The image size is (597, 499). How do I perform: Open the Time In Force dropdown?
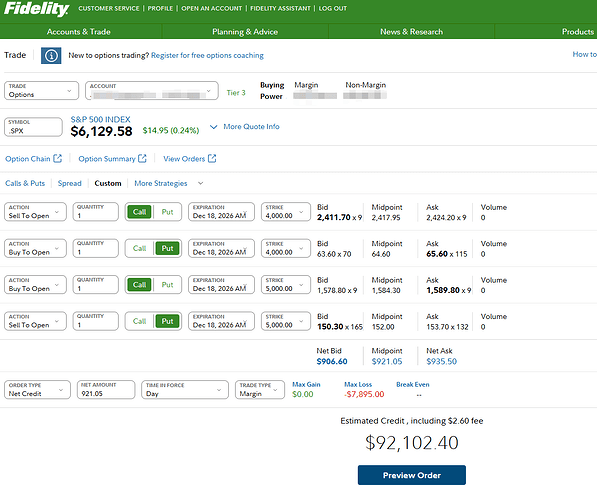click(x=185, y=390)
